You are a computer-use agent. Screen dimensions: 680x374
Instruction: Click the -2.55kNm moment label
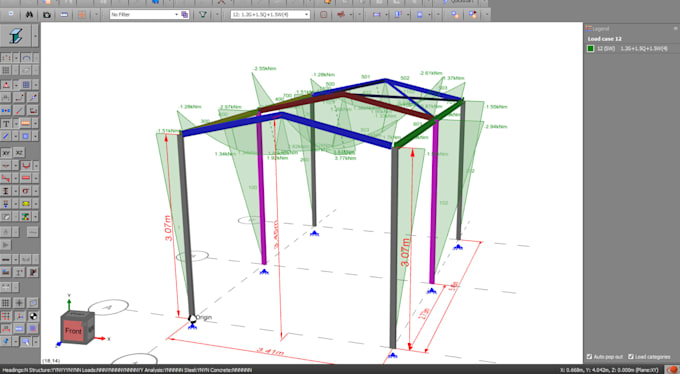pyautogui.click(x=265, y=69)
